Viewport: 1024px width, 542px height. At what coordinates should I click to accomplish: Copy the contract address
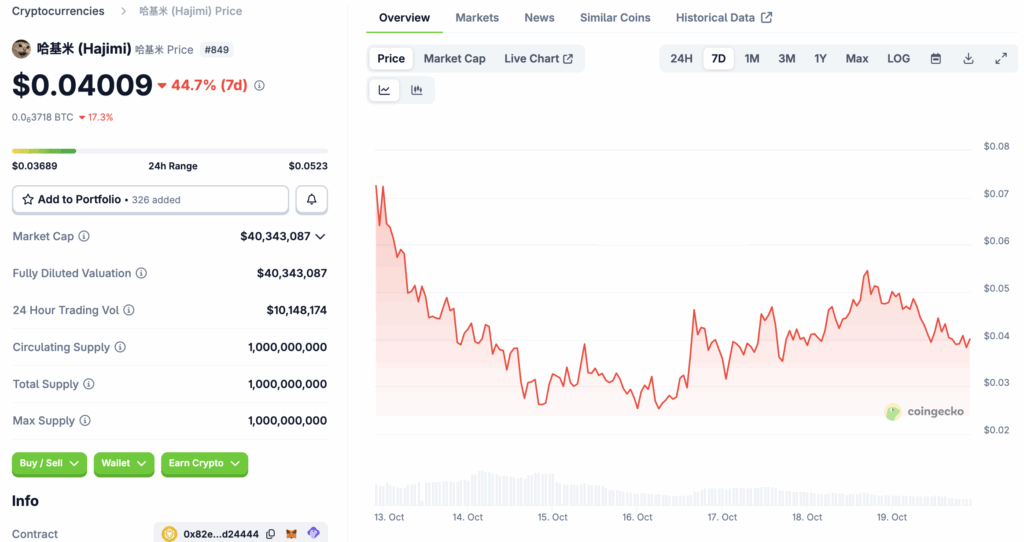pyautogui.click(x=270, y=534)
